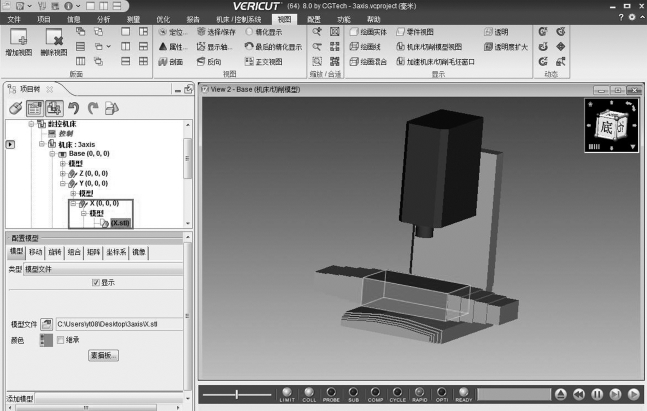Click the 模型文件 path input field
The width and height of the screenshot is (647, 411).
pos(118,324)
